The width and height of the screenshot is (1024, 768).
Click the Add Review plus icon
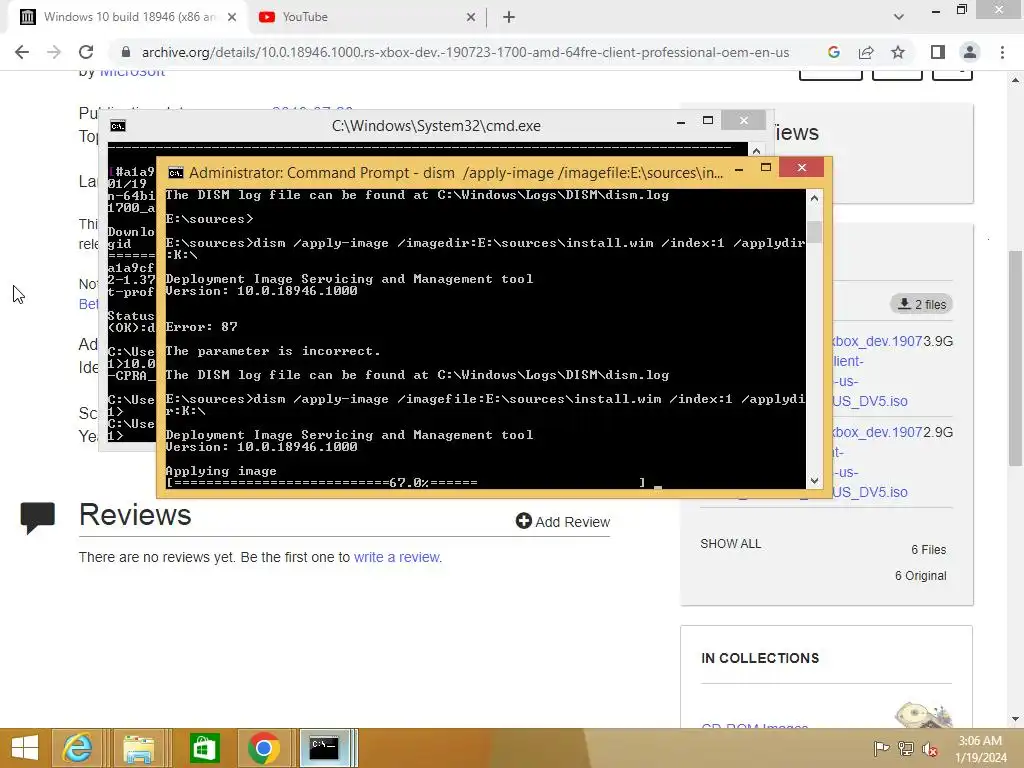click(x=523, y=520)
